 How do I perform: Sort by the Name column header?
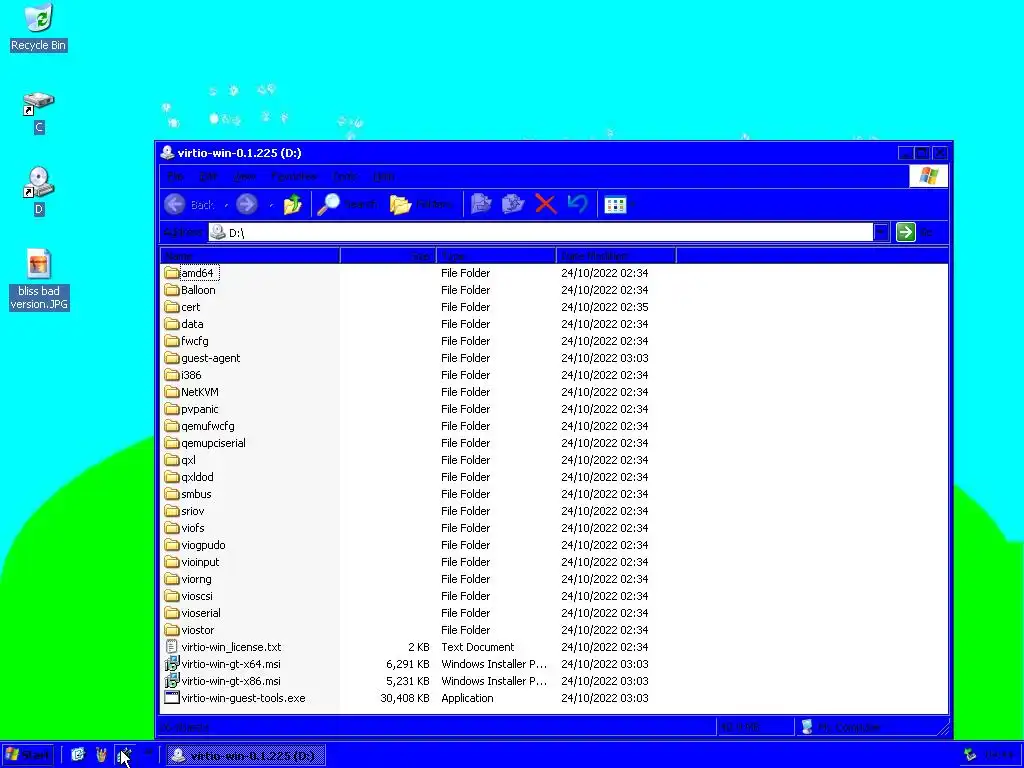coord(250,256)
